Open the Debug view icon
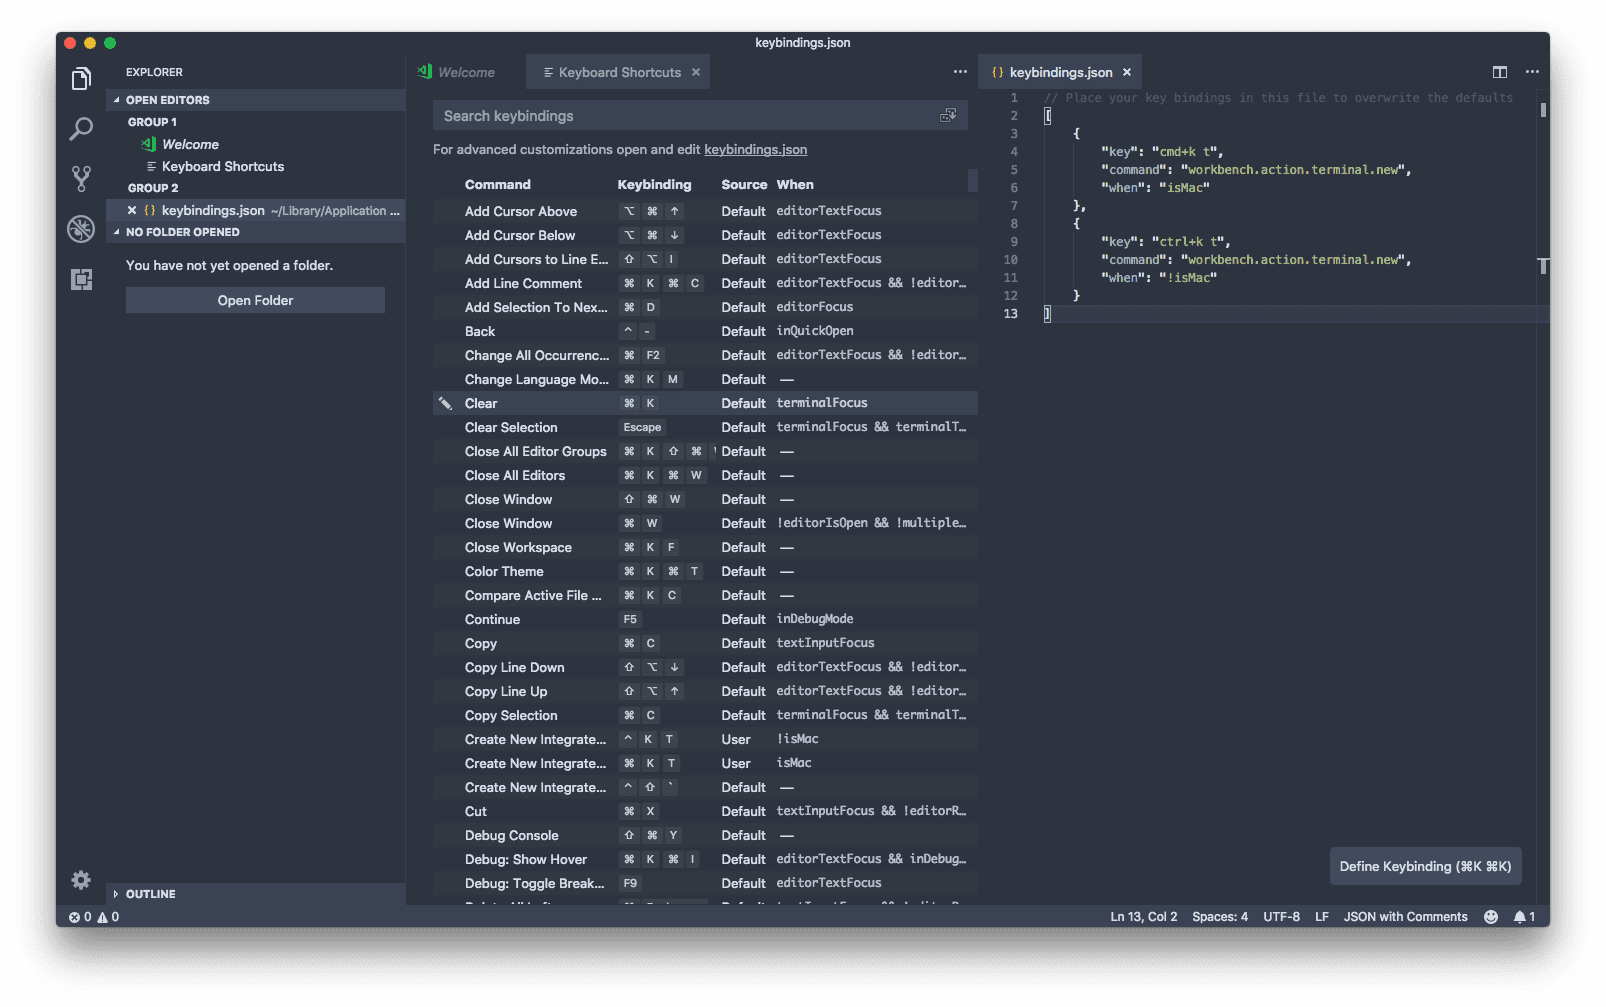Viewport: 1606px width, 1007px height. pos(81,229)
